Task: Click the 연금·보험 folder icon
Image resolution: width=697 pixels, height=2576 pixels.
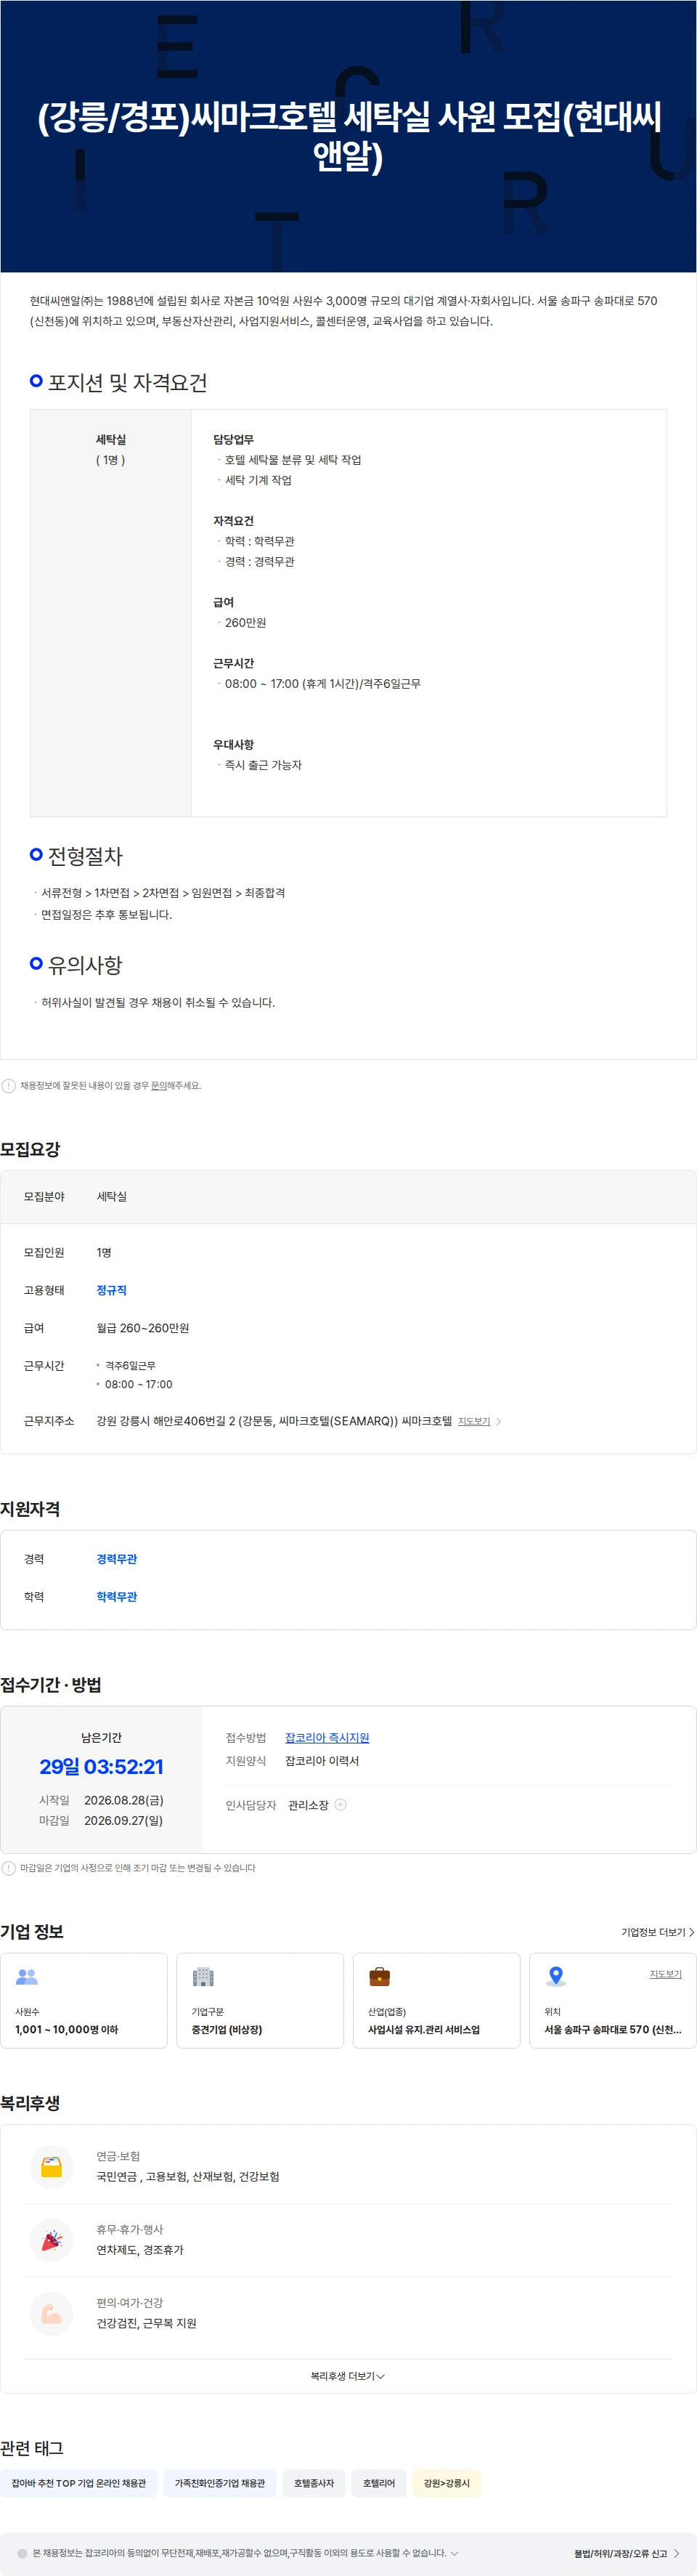Action: coord(52,2166)
